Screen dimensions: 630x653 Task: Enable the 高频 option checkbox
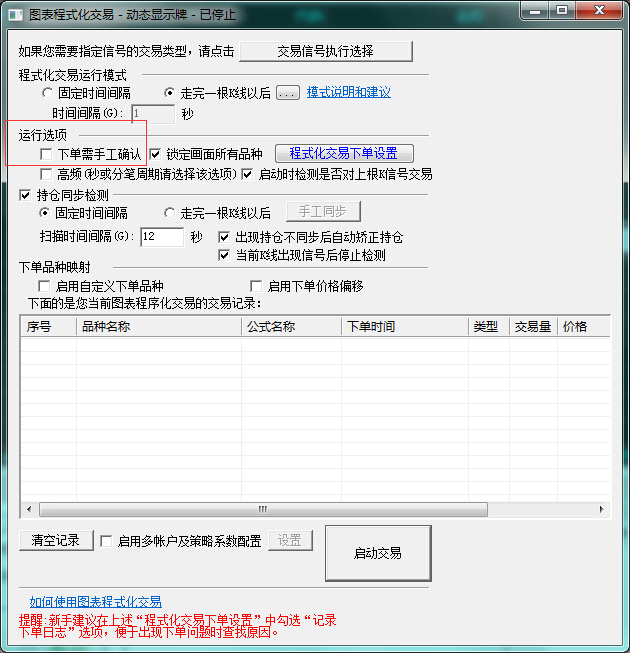pyautogui.click(x=46, y=174)
